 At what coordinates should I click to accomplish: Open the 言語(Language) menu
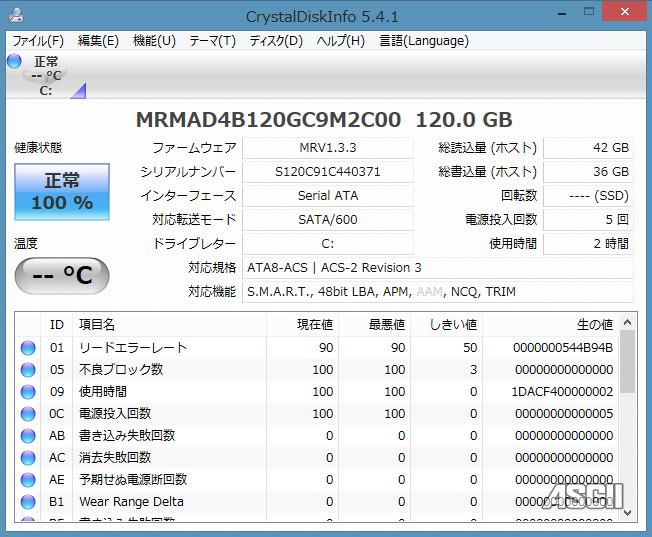click(424, 41)
